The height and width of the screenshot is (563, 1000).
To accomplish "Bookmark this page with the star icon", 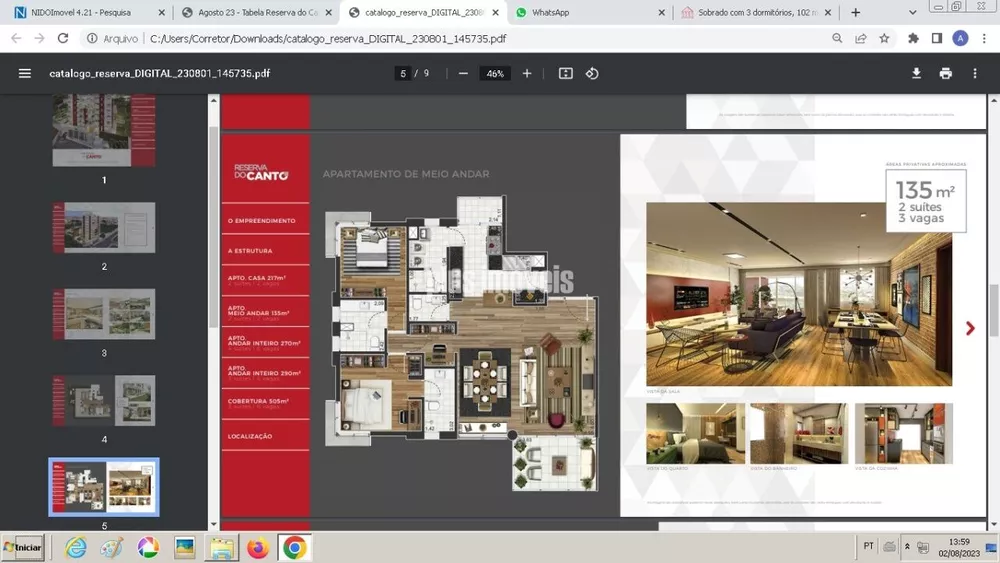I will click(x=884, y=38).
